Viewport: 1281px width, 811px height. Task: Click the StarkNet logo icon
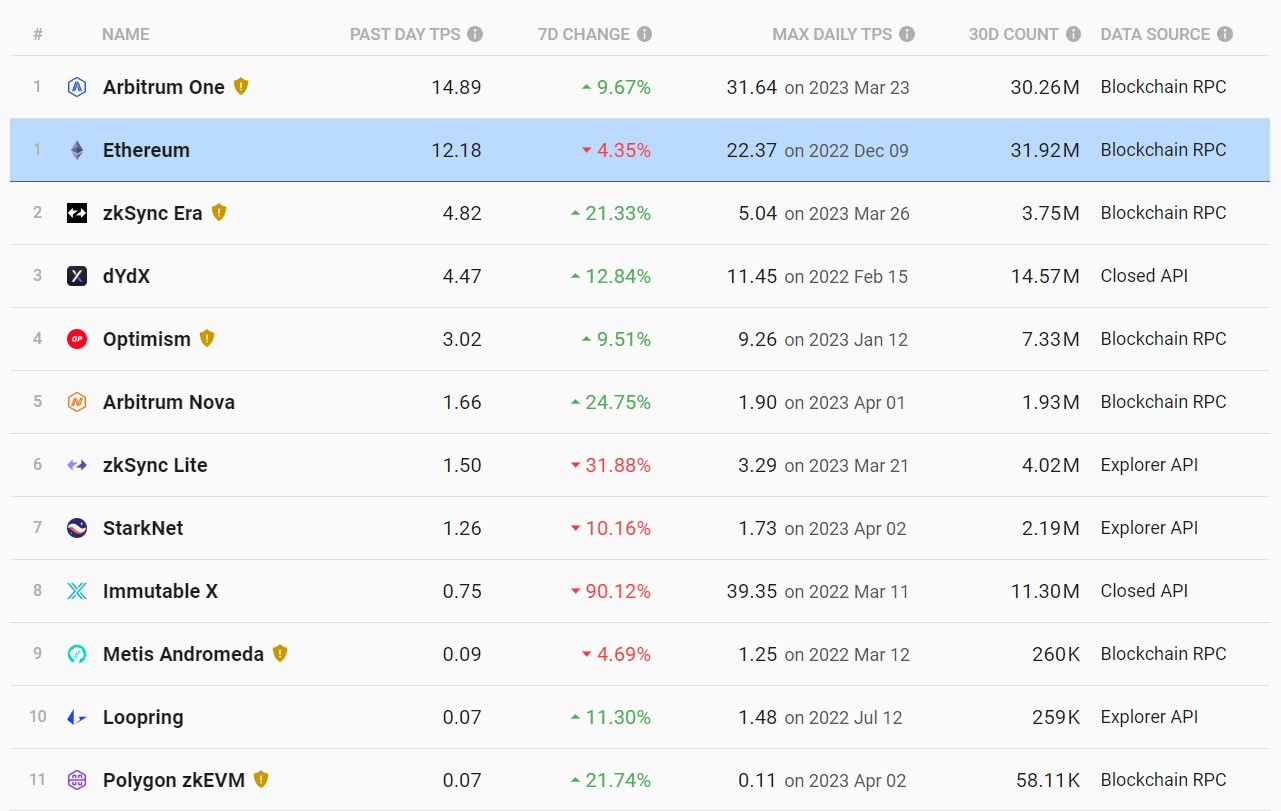click(77, 528)
